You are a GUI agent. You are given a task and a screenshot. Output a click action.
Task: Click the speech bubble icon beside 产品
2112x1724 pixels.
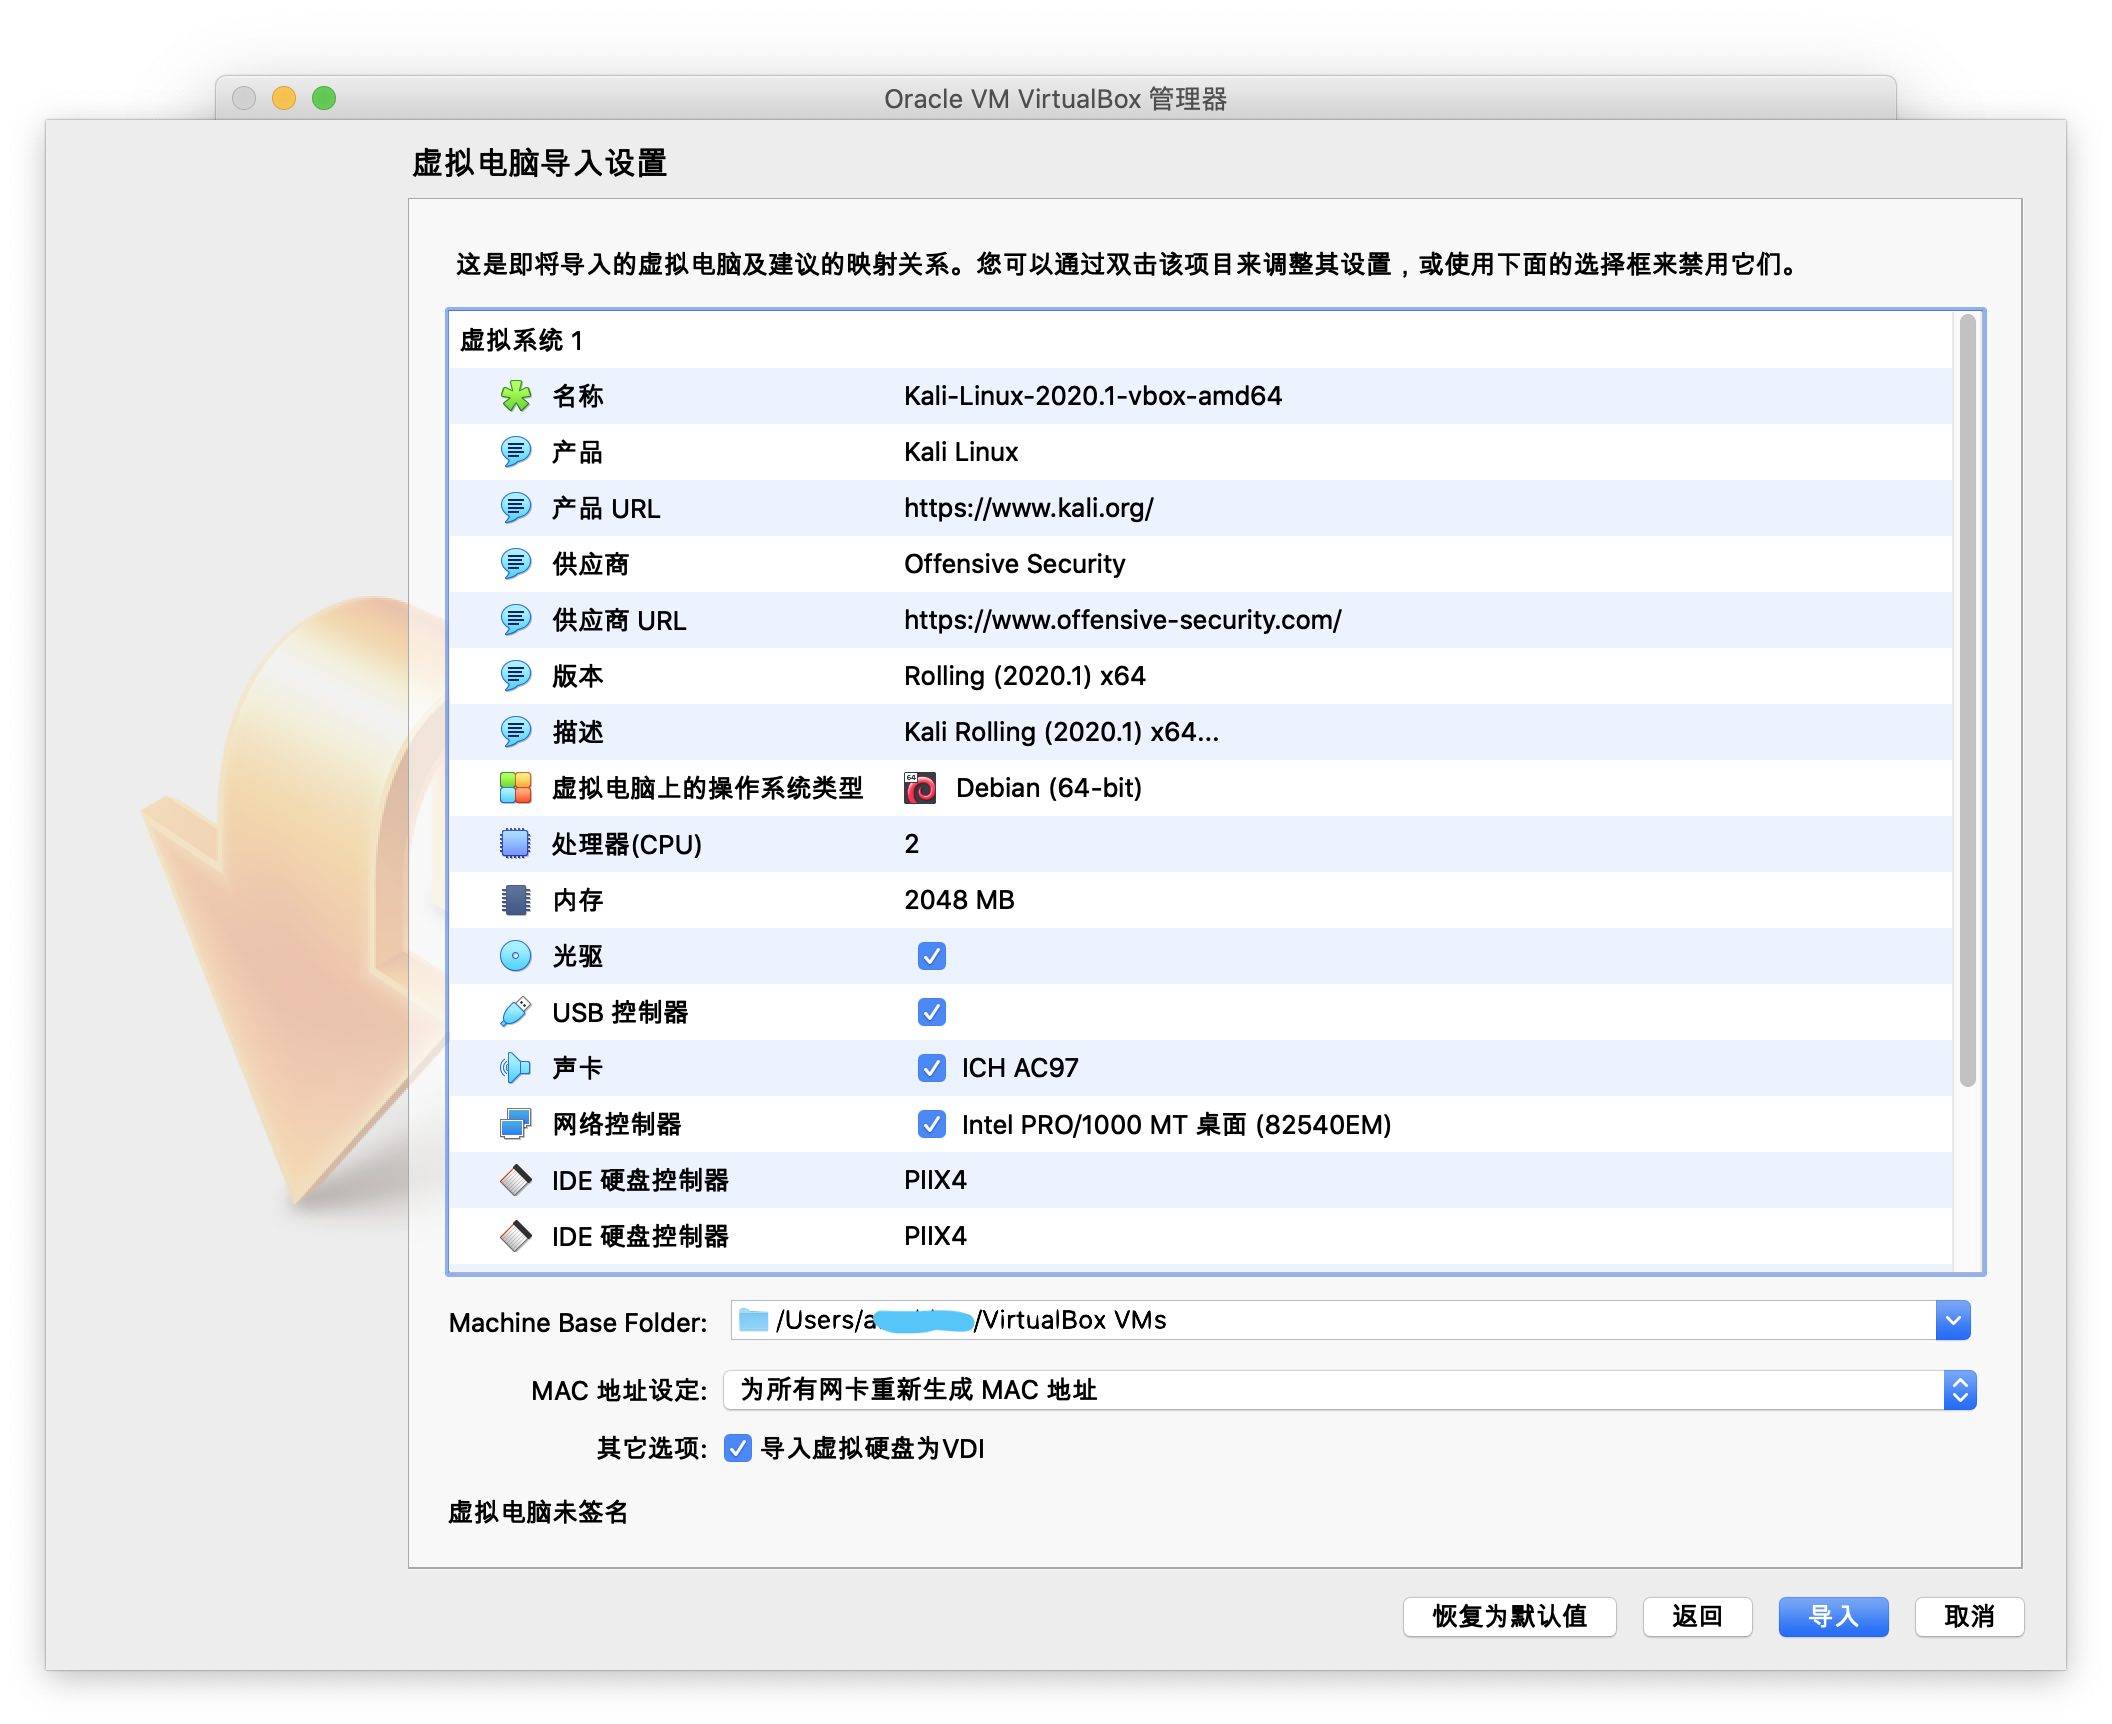point(515,452)
